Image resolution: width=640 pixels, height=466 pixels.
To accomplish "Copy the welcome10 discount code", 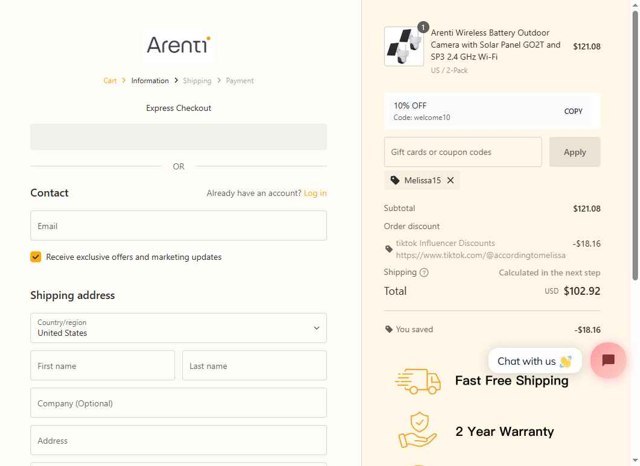I will [573, 111].
